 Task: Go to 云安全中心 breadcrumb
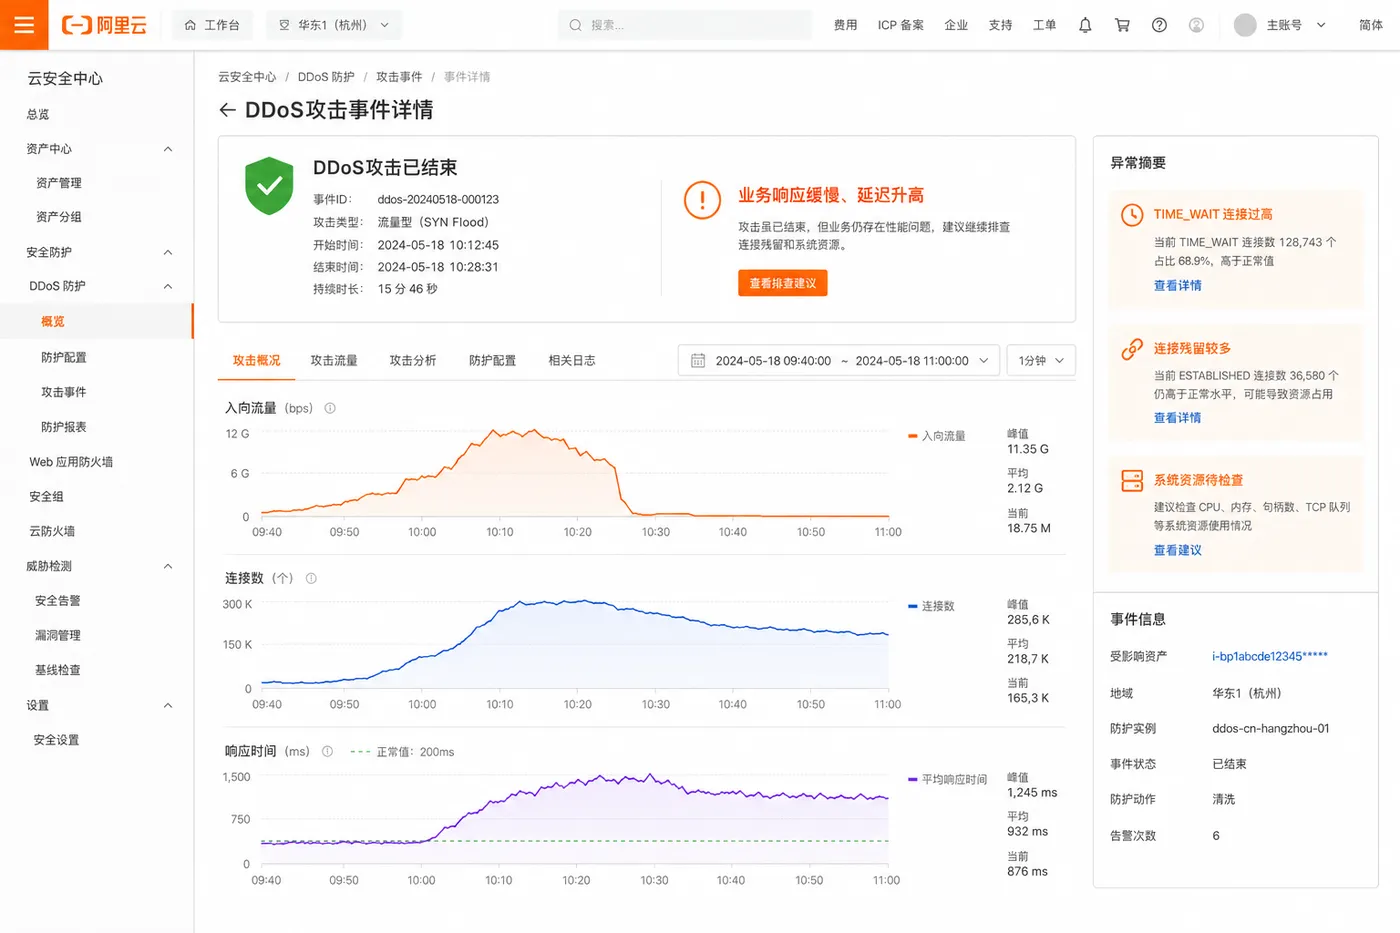[x=247, y=77]
